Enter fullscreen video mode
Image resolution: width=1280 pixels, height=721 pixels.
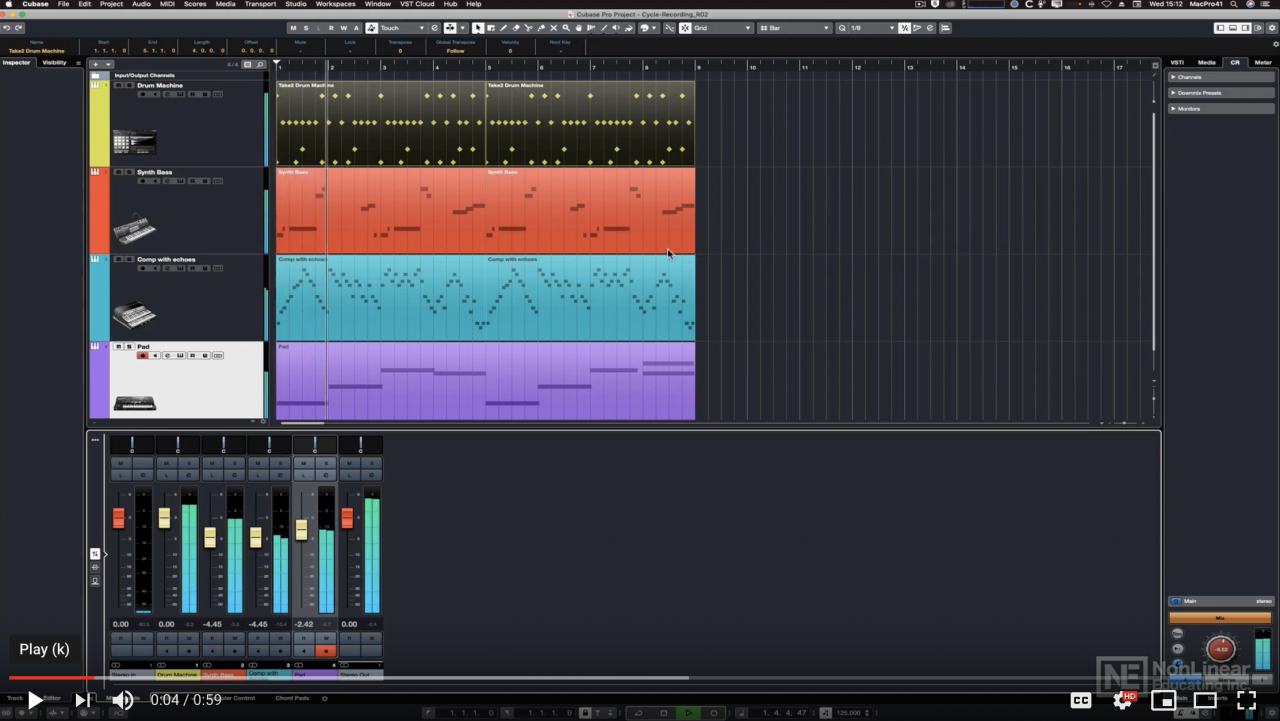coord(1246,700)
